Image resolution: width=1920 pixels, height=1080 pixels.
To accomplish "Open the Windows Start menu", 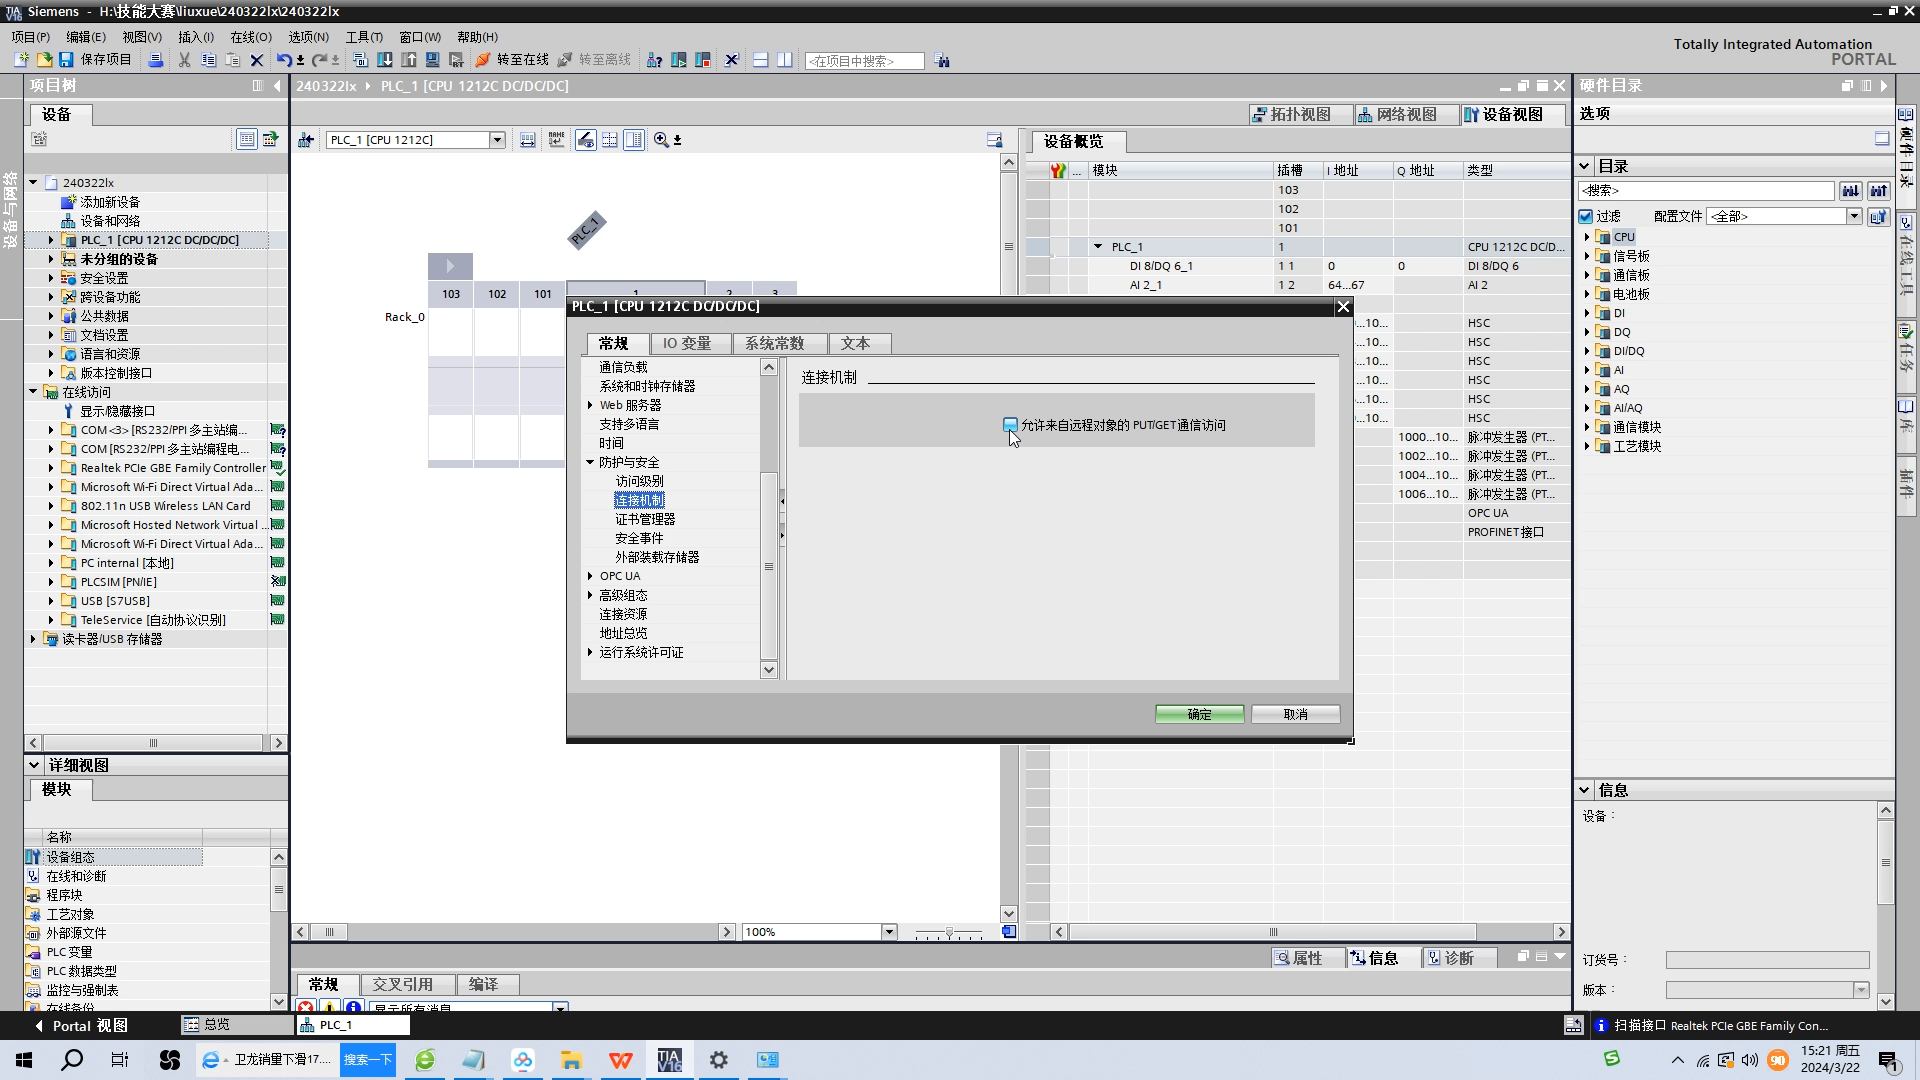I will point(24,1060).
